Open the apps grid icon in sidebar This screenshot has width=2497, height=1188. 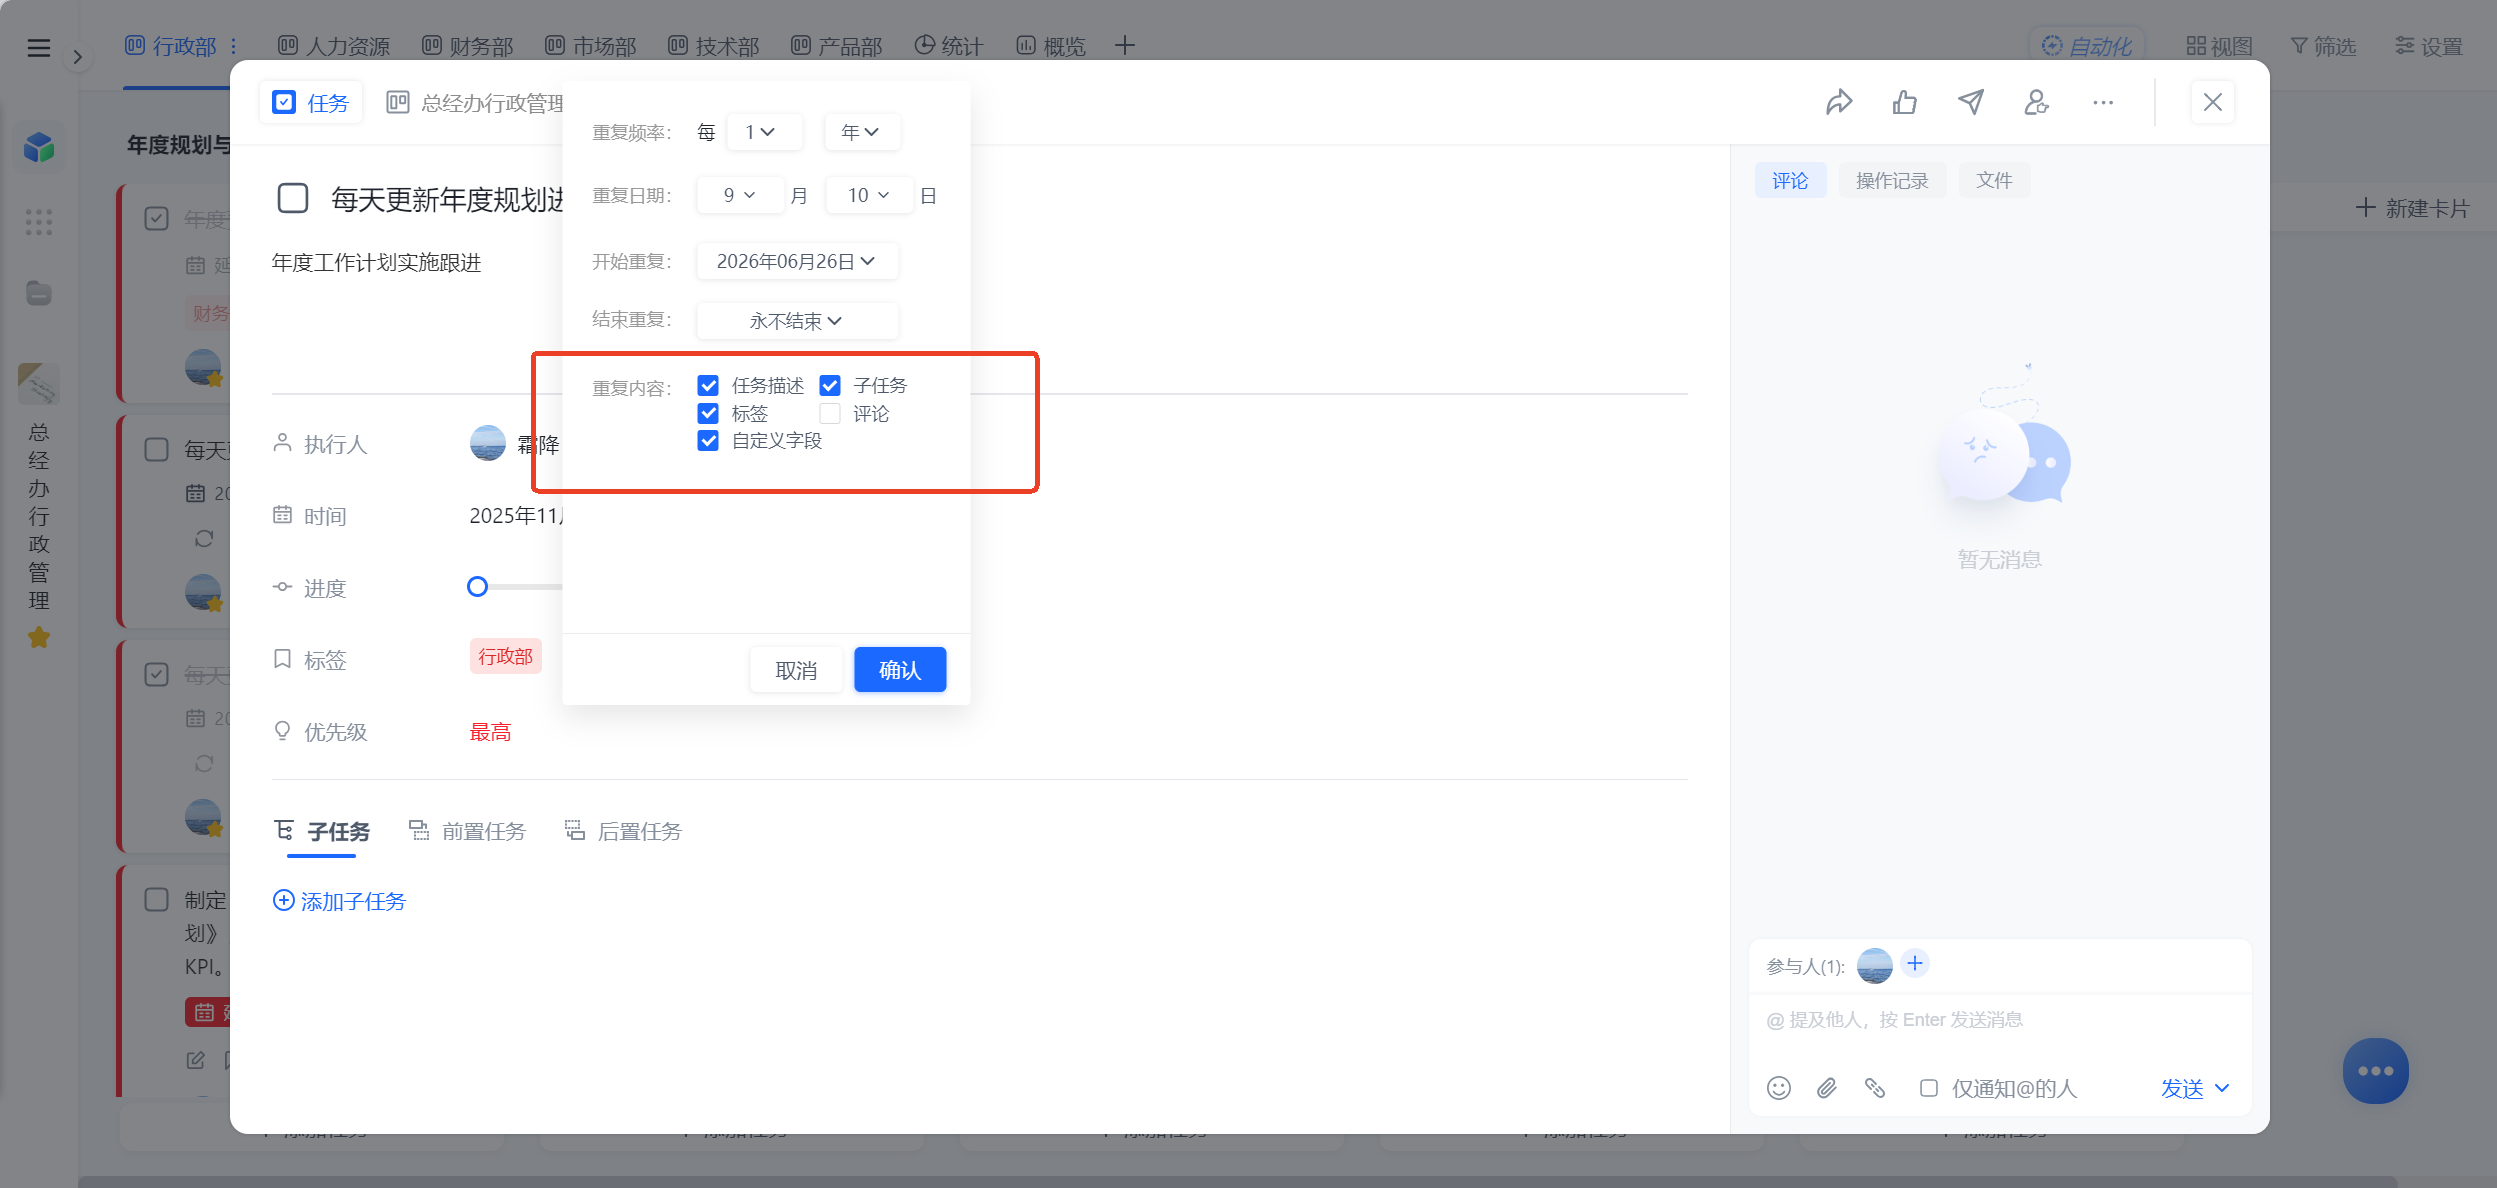pyautogui.click(x=39, y=222)
